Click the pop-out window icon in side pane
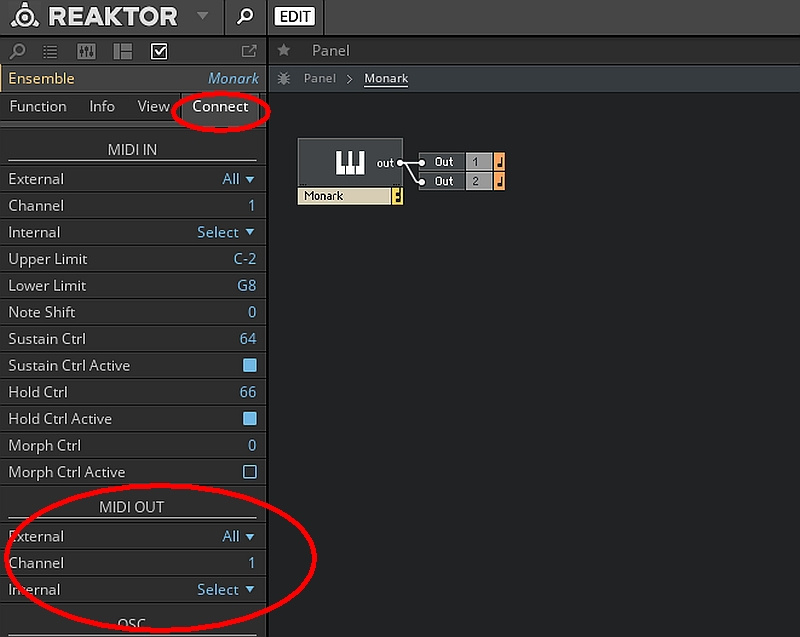Screen dimensions: 800x637 (x=249, y=50)
